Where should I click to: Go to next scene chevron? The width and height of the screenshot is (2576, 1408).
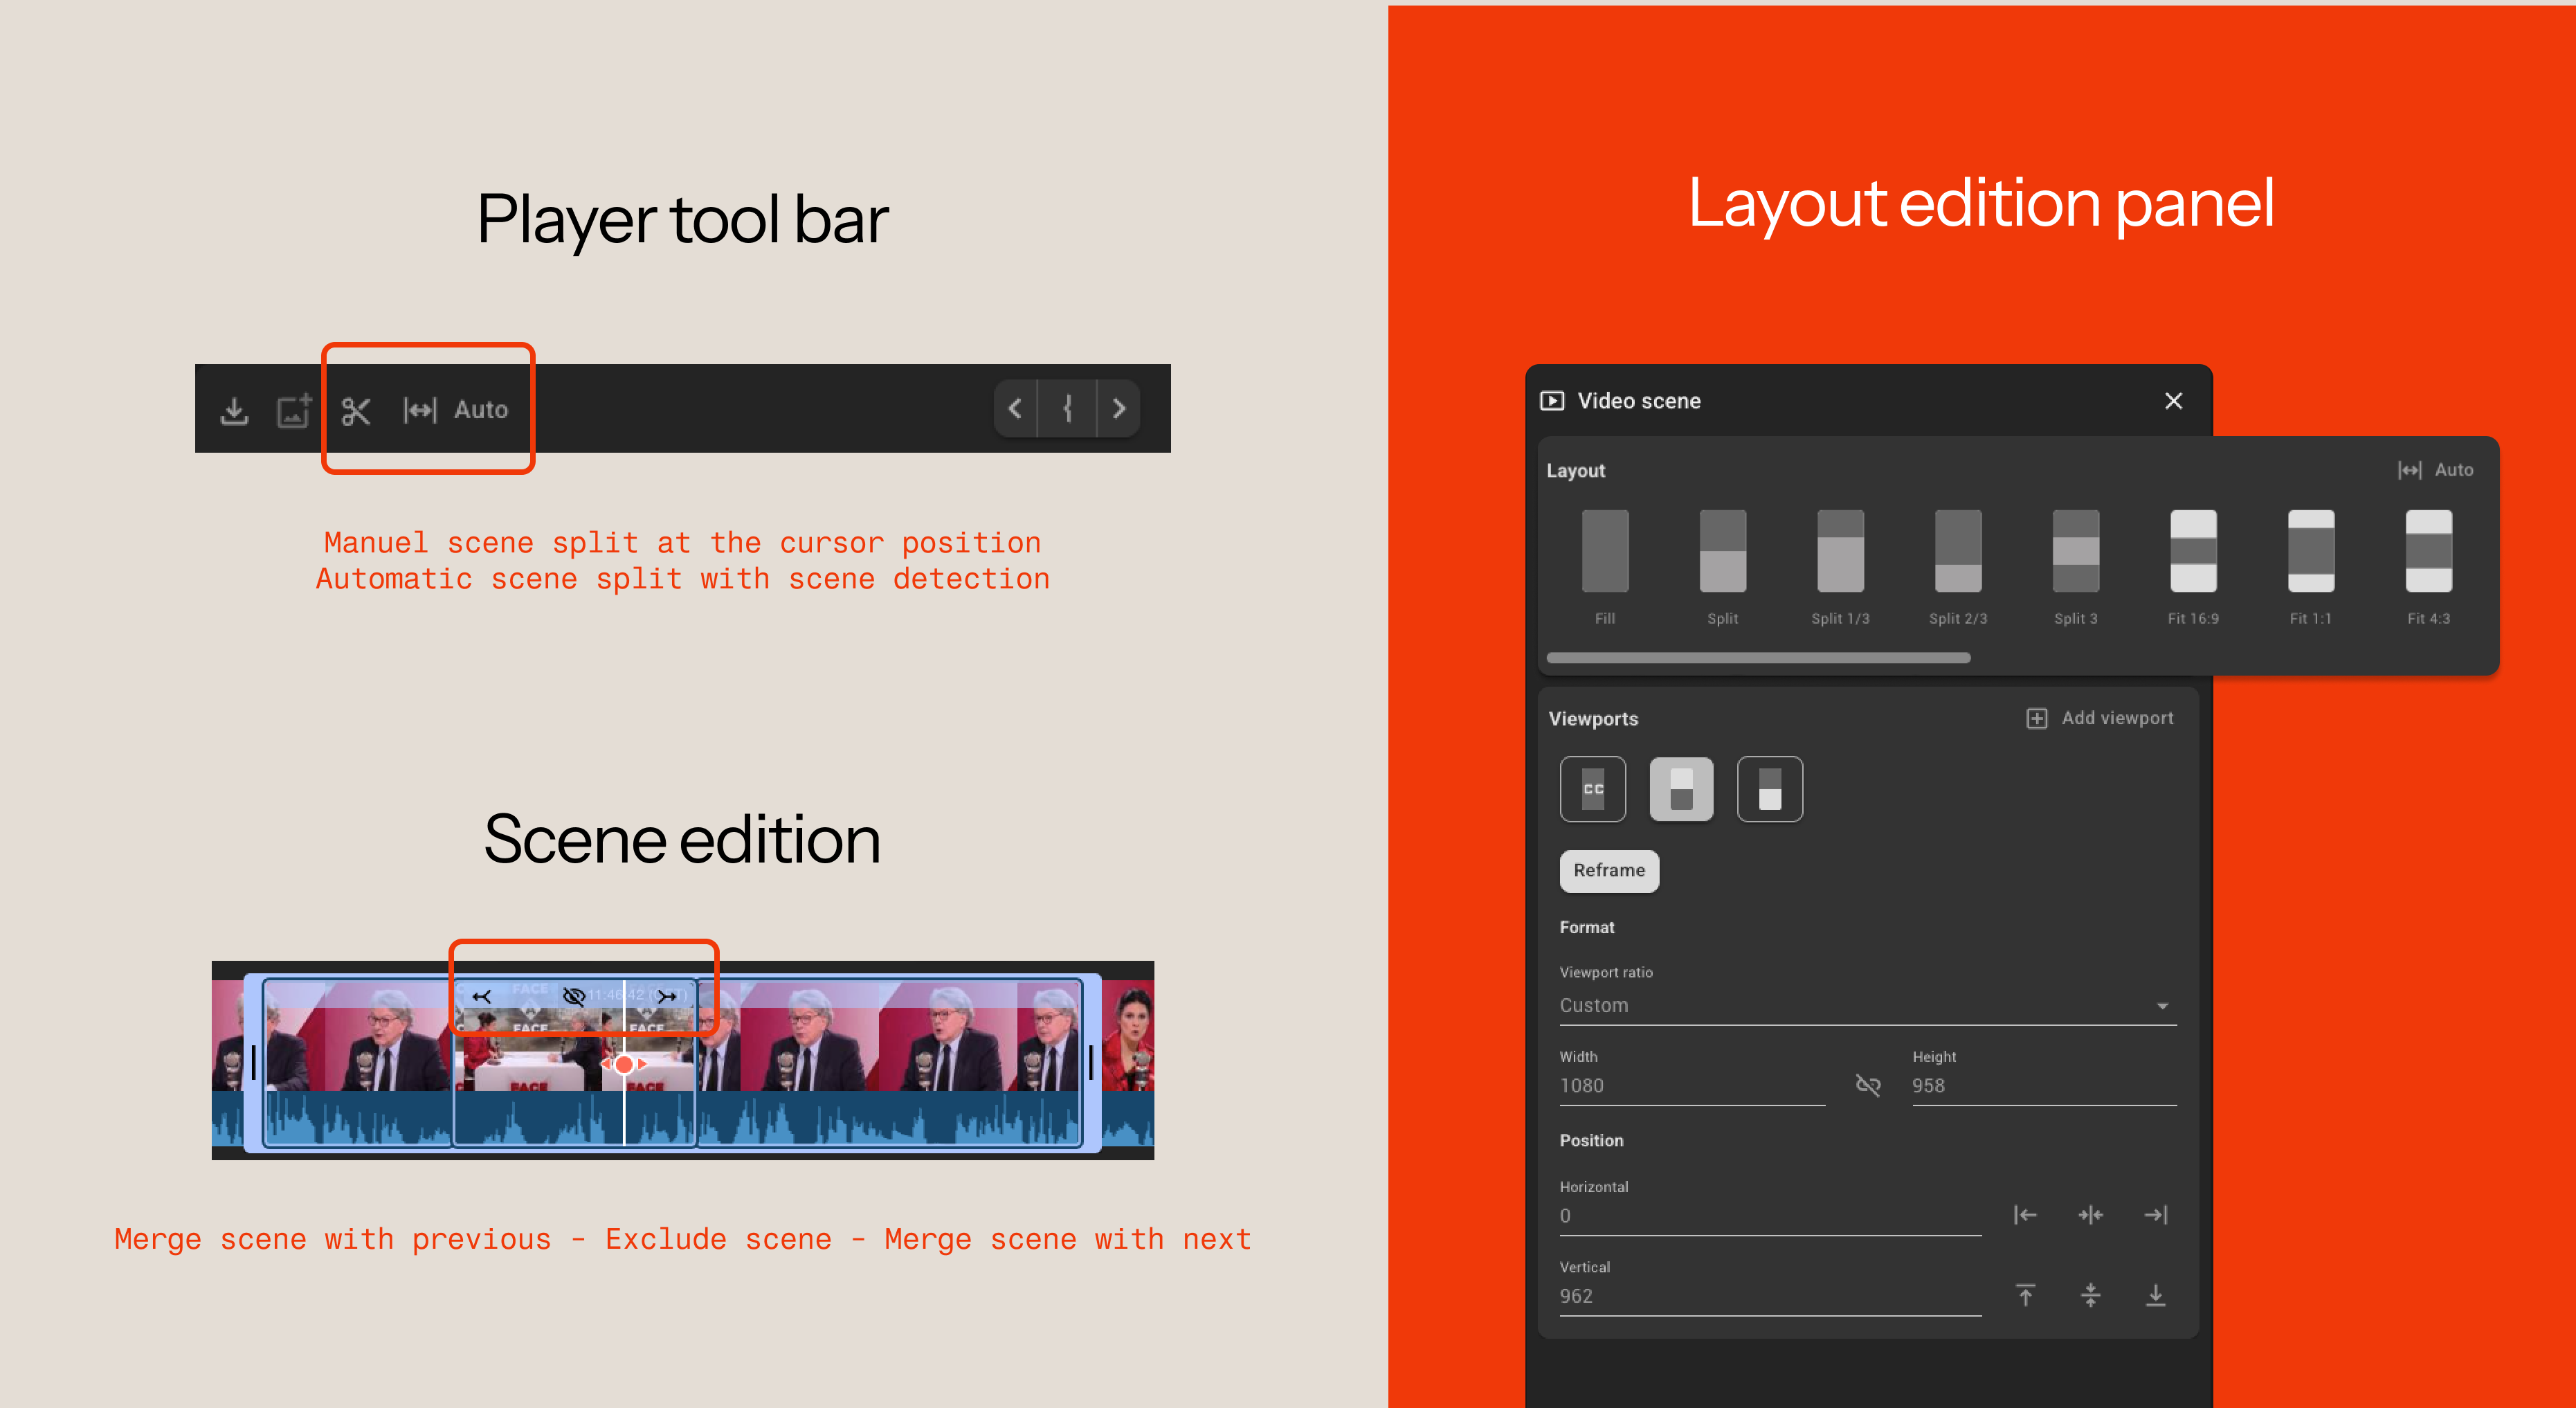click(x=1119, y=409)
